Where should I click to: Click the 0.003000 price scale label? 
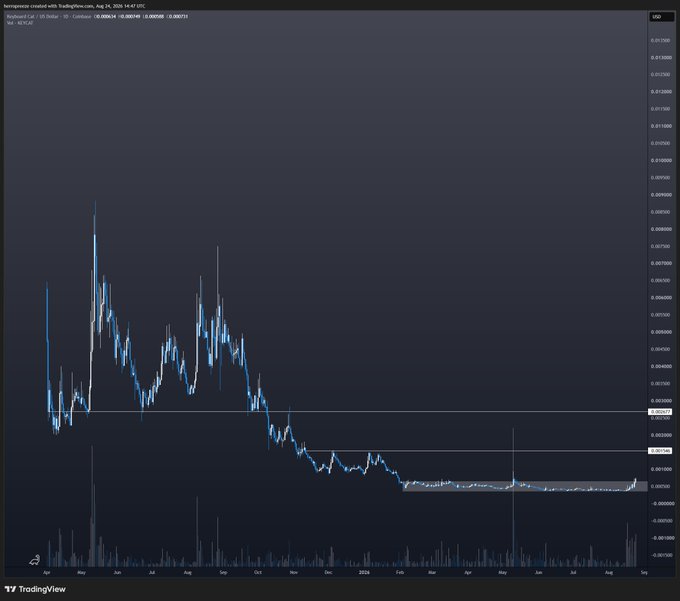[660, 401]
